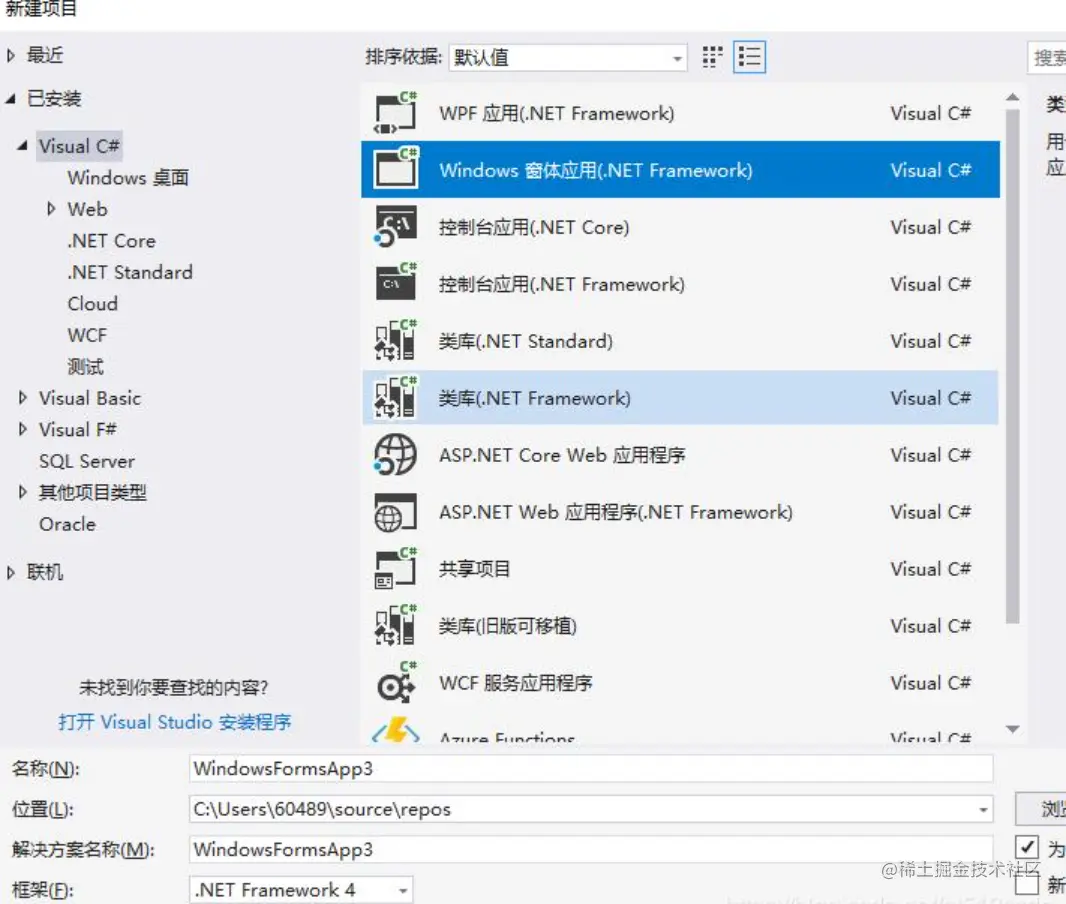The height and width of the screenshot is (904, 1066).
Task: Expand the Web subnode arrow
Action: 51,209
